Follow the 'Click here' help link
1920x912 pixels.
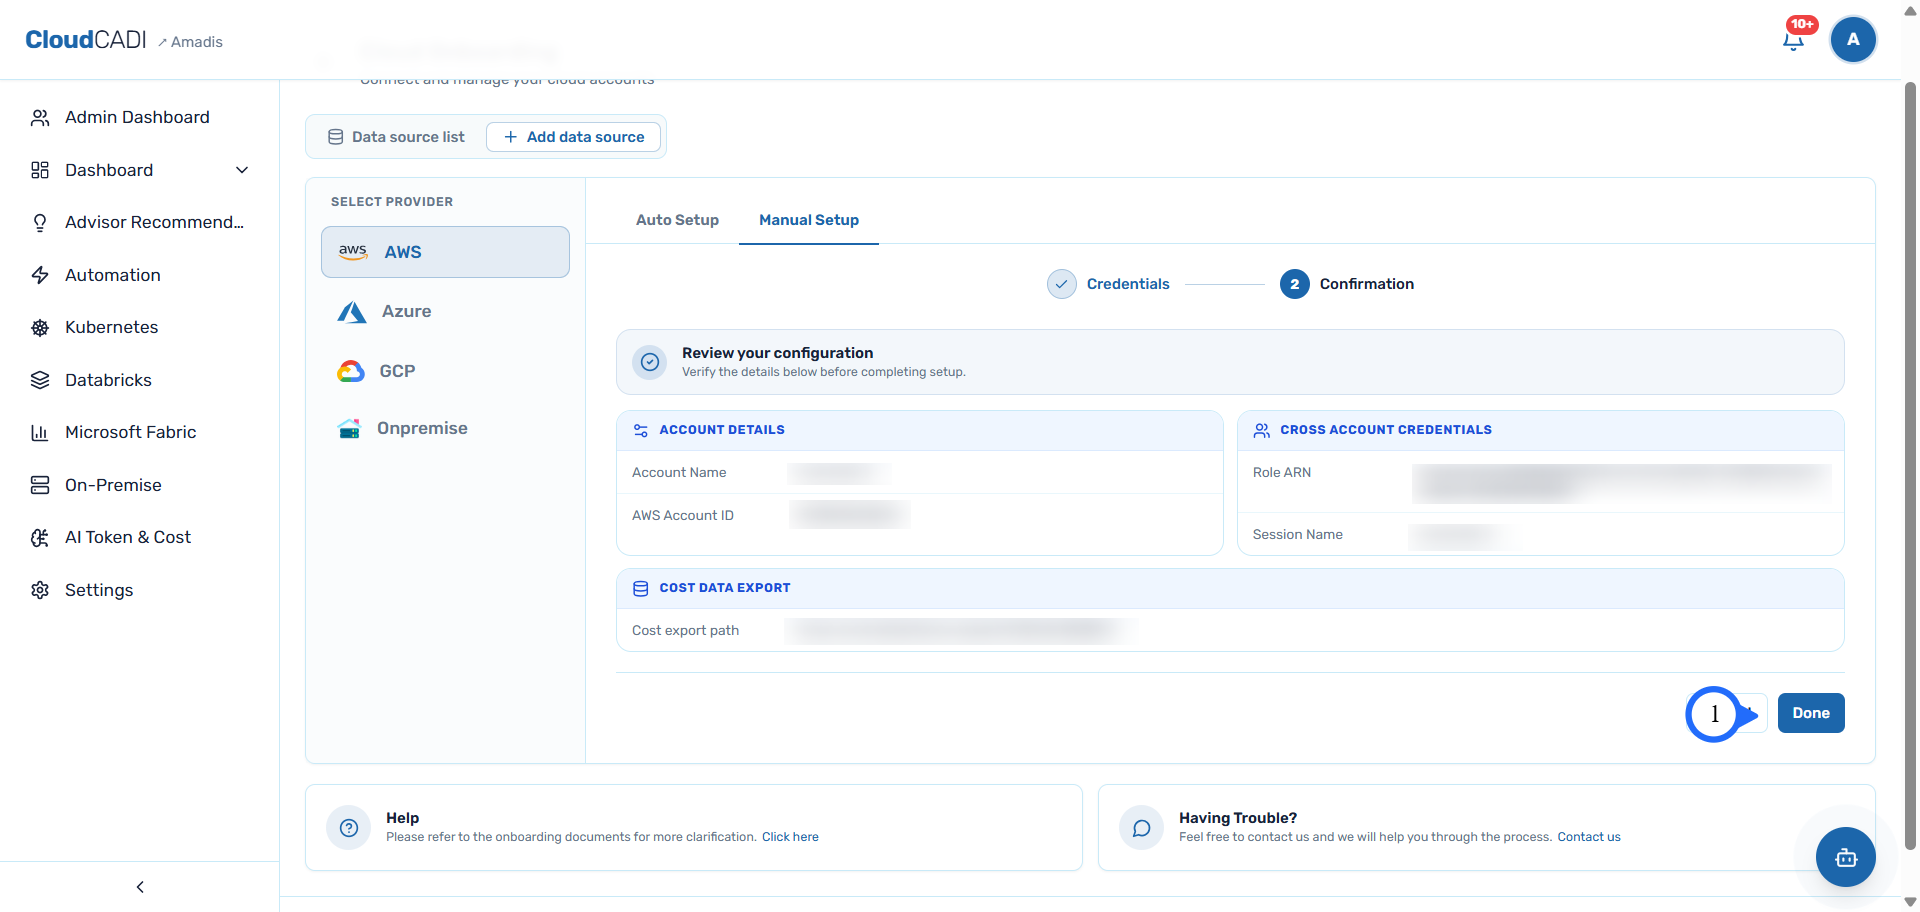(x=790, y=837)
